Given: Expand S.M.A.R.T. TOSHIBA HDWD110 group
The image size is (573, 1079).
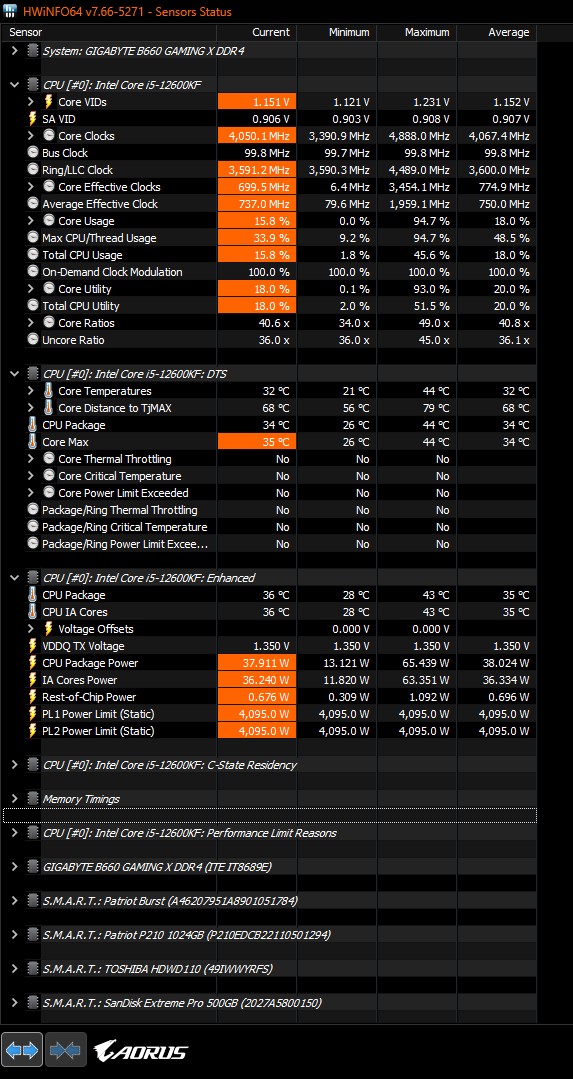Looking at the screenshot, I should [x=14, y=969].
